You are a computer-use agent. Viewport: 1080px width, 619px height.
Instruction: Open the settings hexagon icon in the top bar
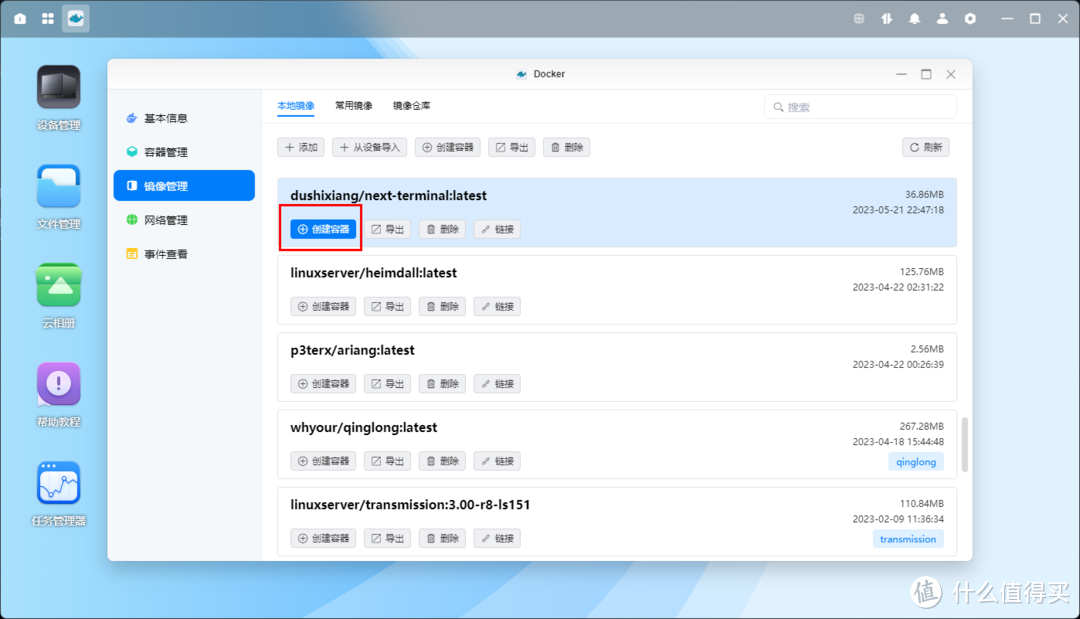(970, 19)
